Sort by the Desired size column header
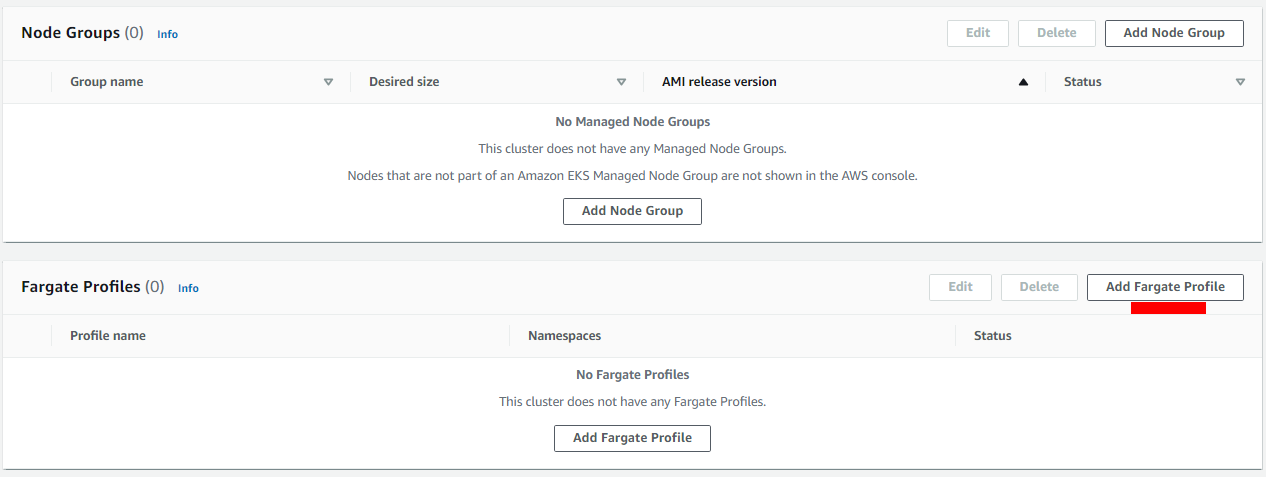Image resolution: width=1266 pixels, height=477 pixels. pyautogui.click(x=404, y=82)
